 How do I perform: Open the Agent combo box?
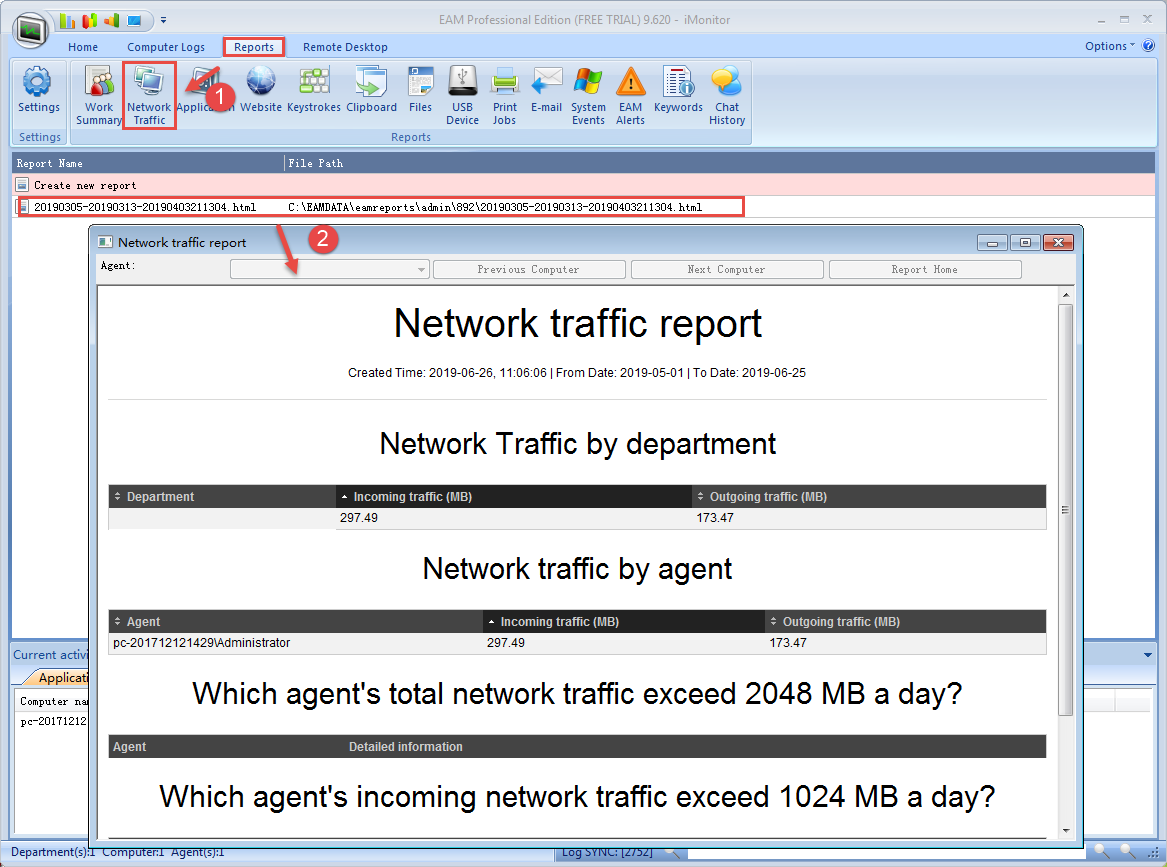point(330,269)
